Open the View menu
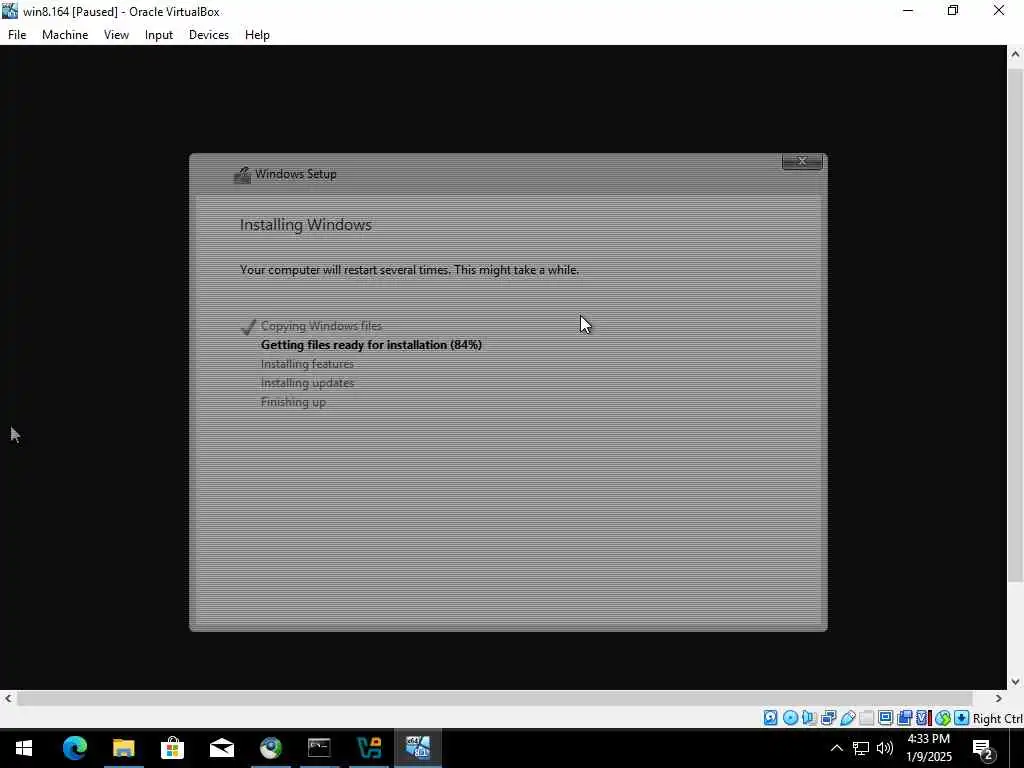 coord(116,35)
